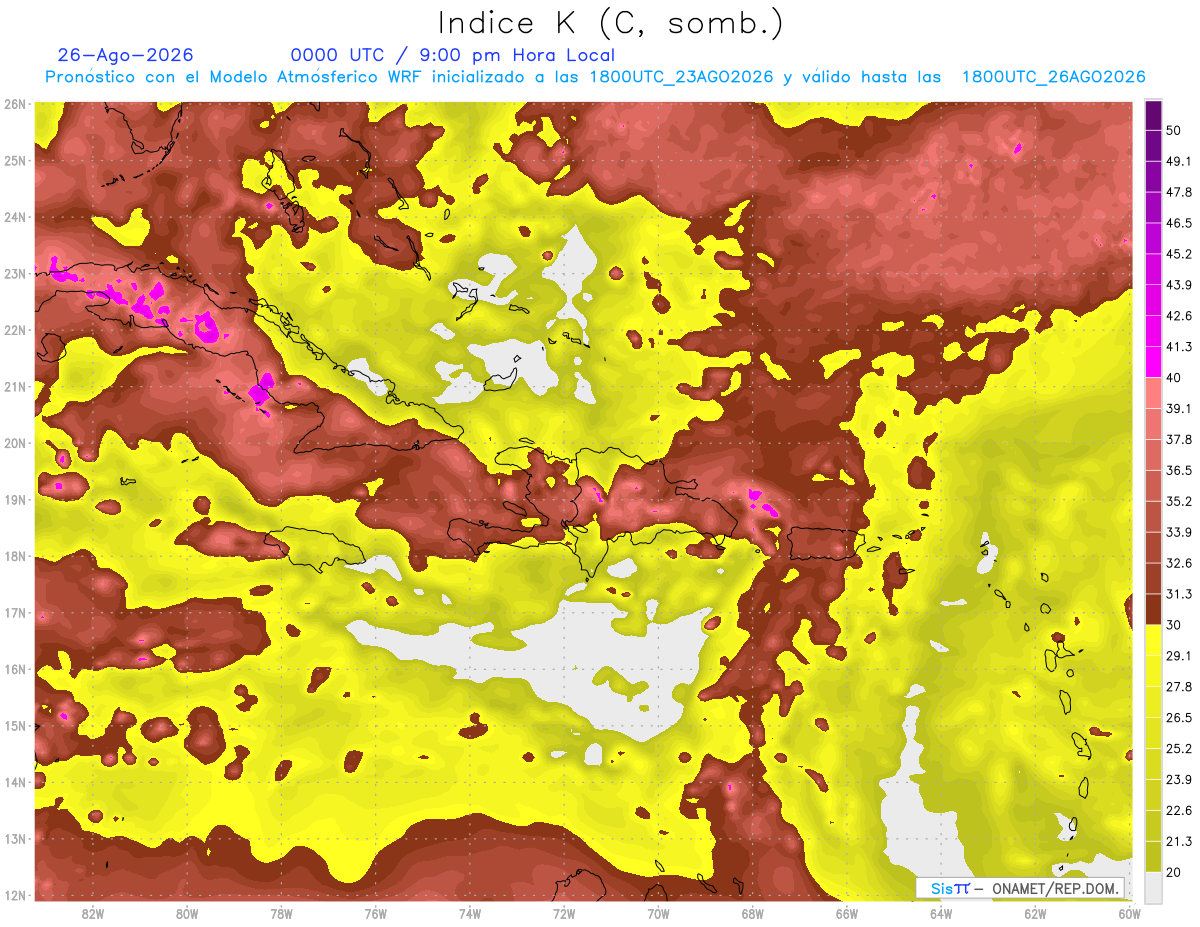Image resolution: width=1200 pixels, height=927 pixels.
Task: Click the color bar value '25.2'
Action: coord(1178,749)
